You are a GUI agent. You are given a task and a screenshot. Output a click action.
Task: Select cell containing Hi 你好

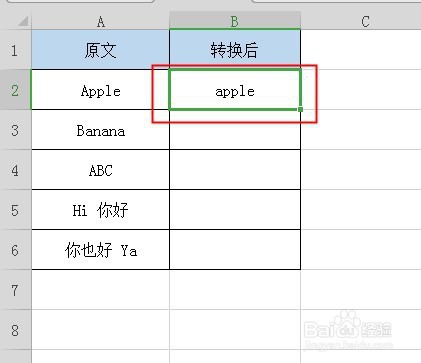[100, 210]
